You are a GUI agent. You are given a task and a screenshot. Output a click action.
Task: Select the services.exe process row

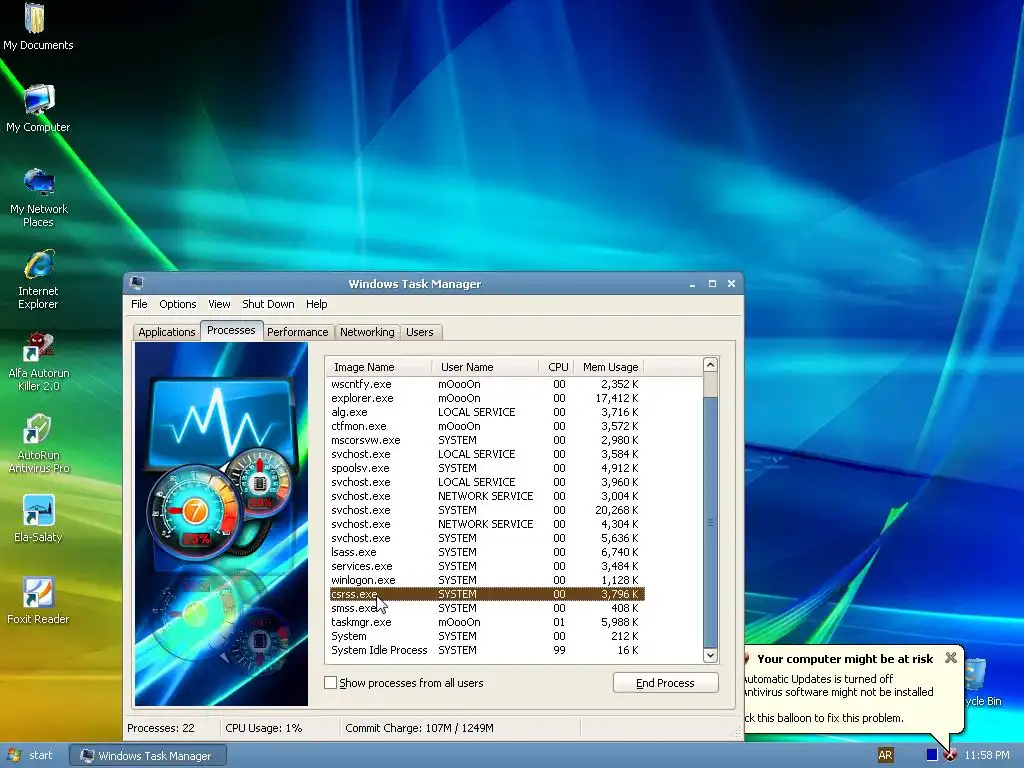485,566
